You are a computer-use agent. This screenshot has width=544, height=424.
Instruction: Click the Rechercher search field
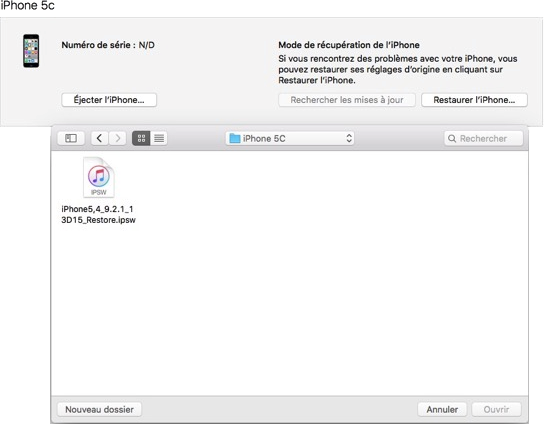click(484, 138)
